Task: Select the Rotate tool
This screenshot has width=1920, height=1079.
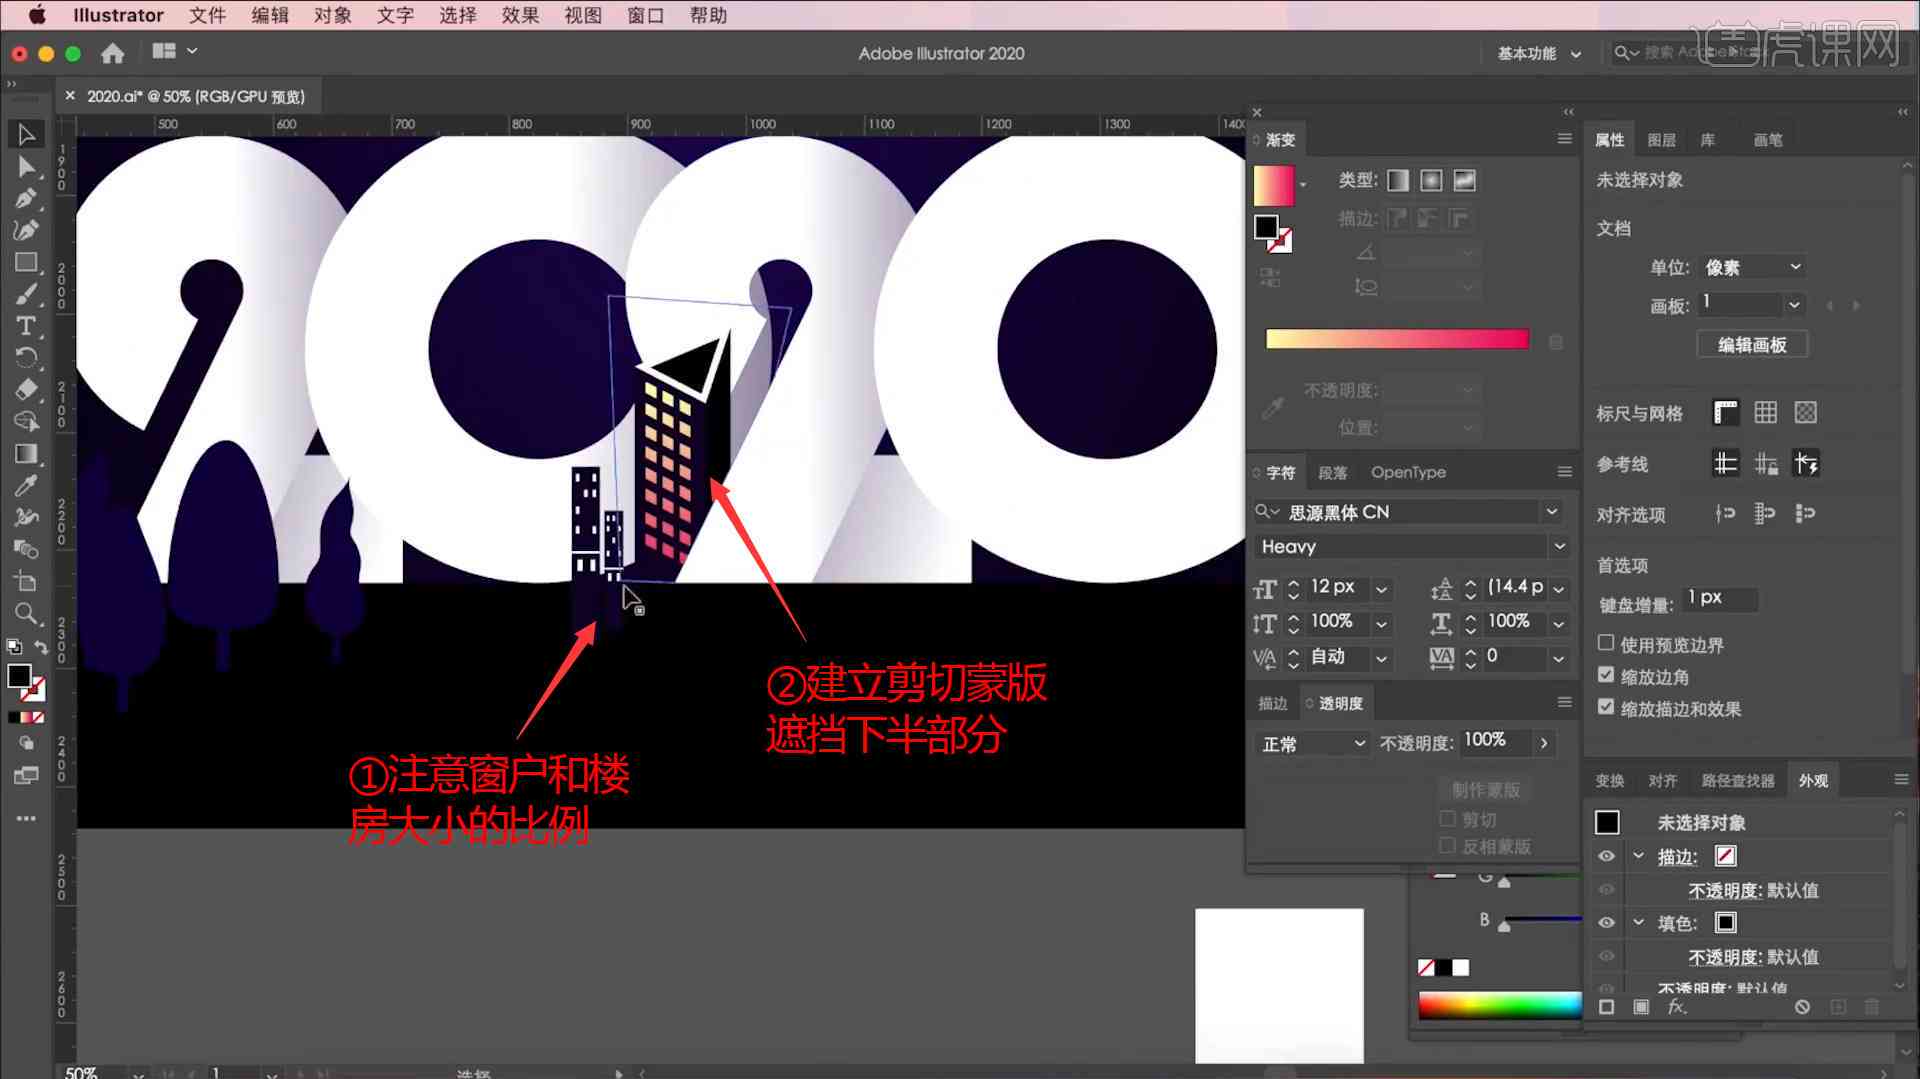Action: (26, 358)
